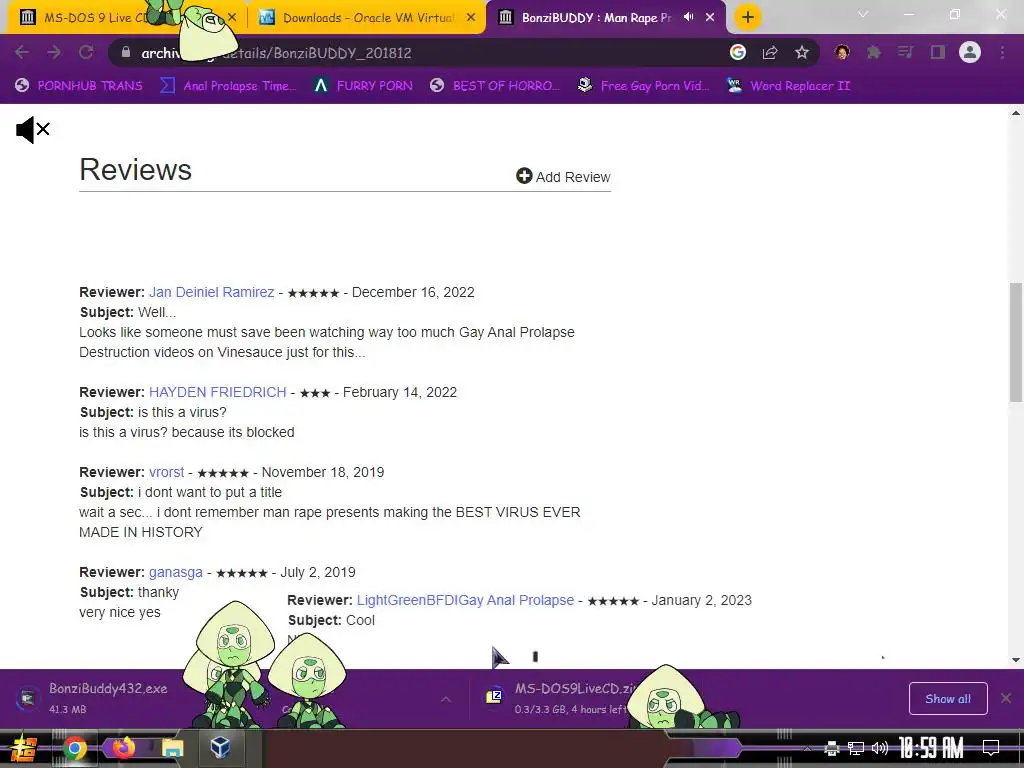Click the scrollbar down arrow

click(1016, 660)
